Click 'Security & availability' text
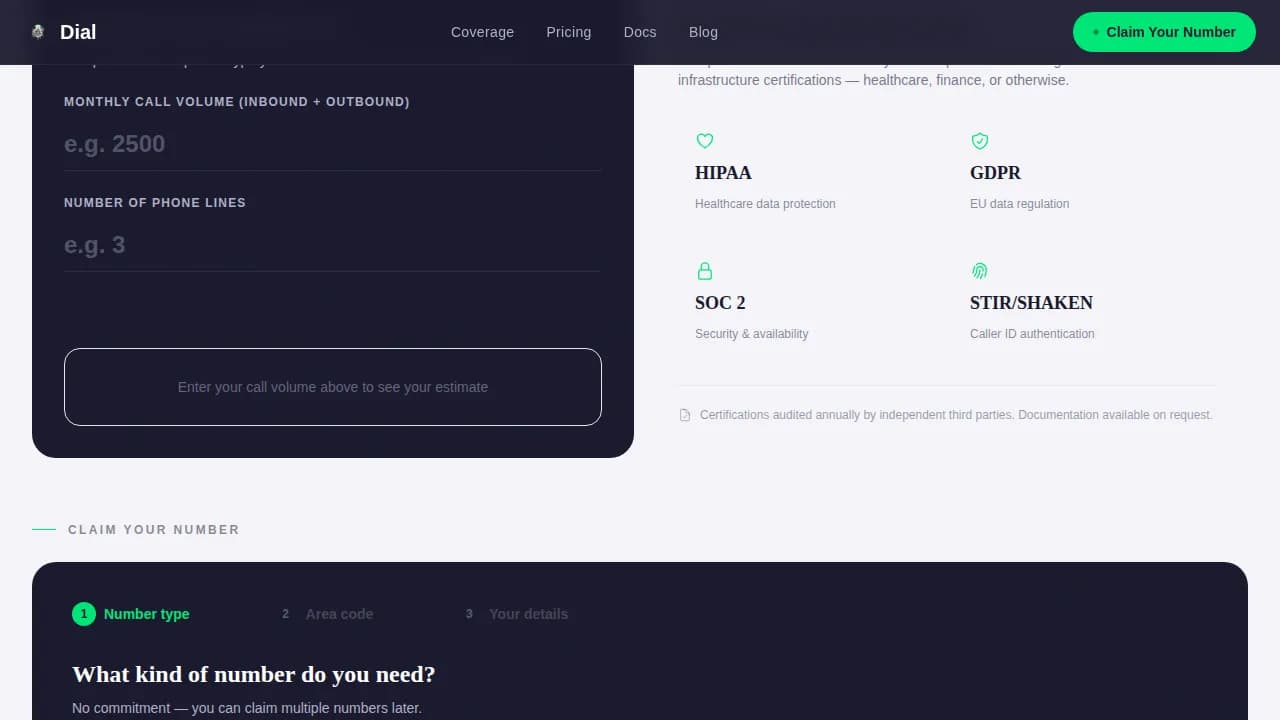The image size is (1280, 720). [x=751, y=334]
